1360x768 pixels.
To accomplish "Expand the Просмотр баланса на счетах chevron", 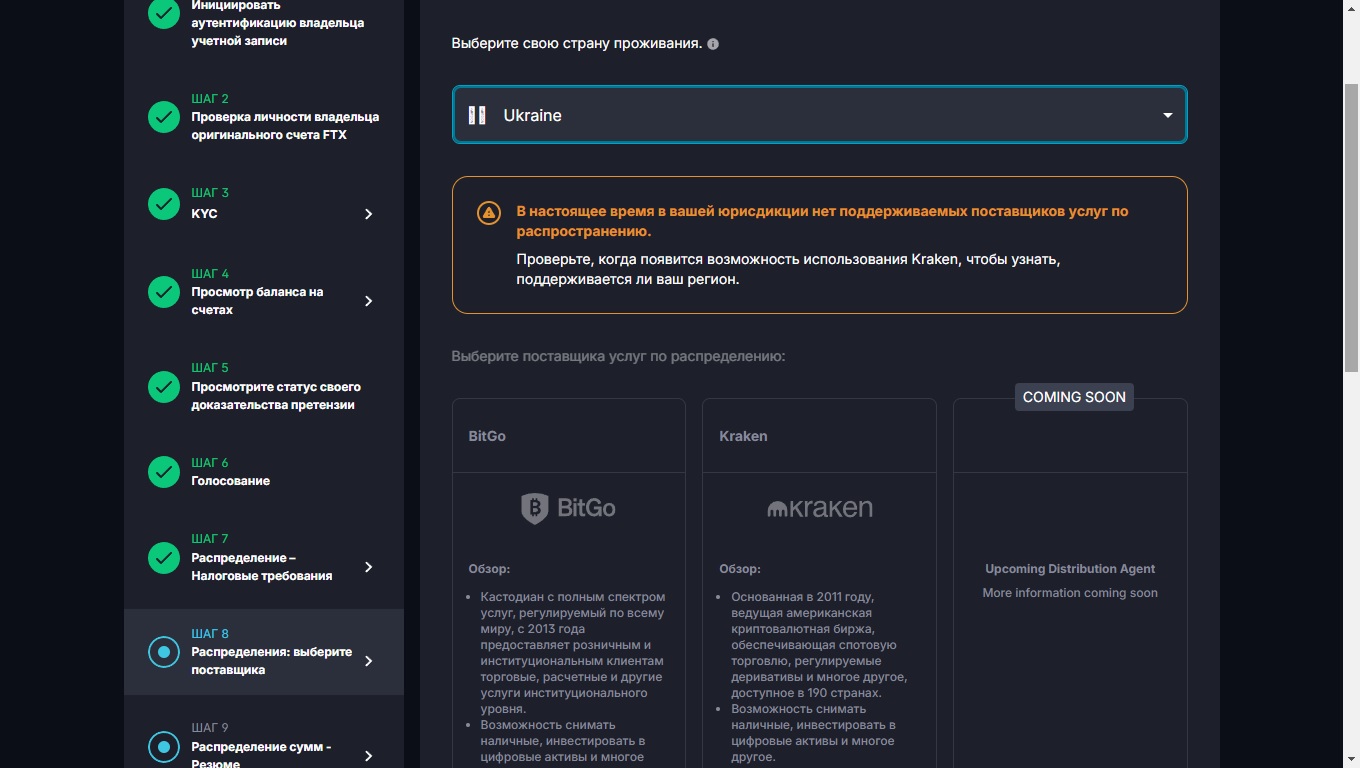I will pos(368,301).
